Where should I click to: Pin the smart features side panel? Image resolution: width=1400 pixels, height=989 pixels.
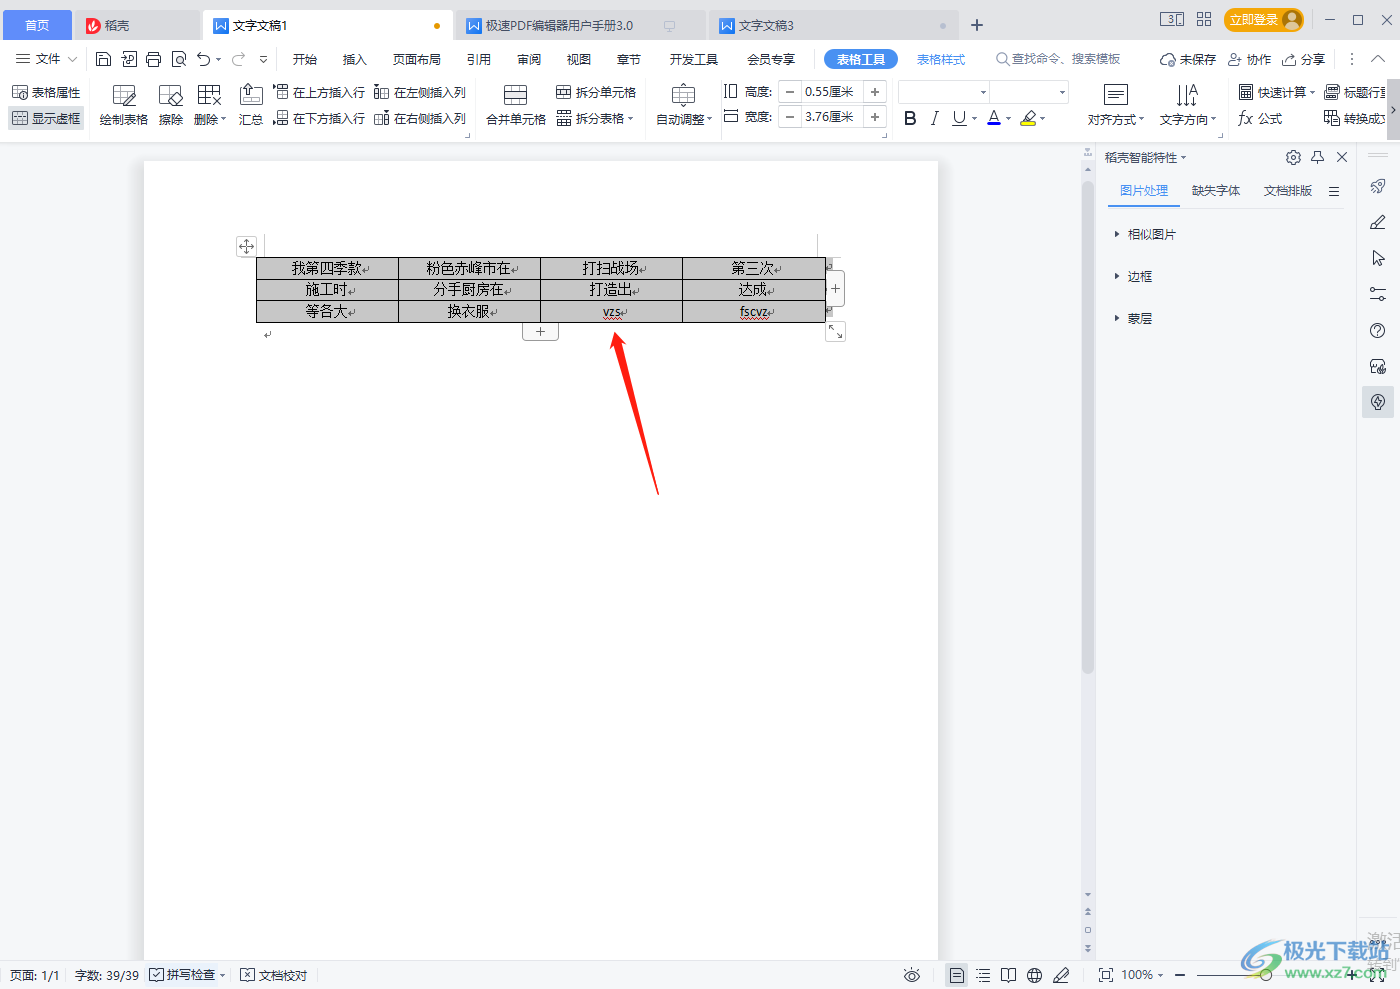pos(1318,157)
